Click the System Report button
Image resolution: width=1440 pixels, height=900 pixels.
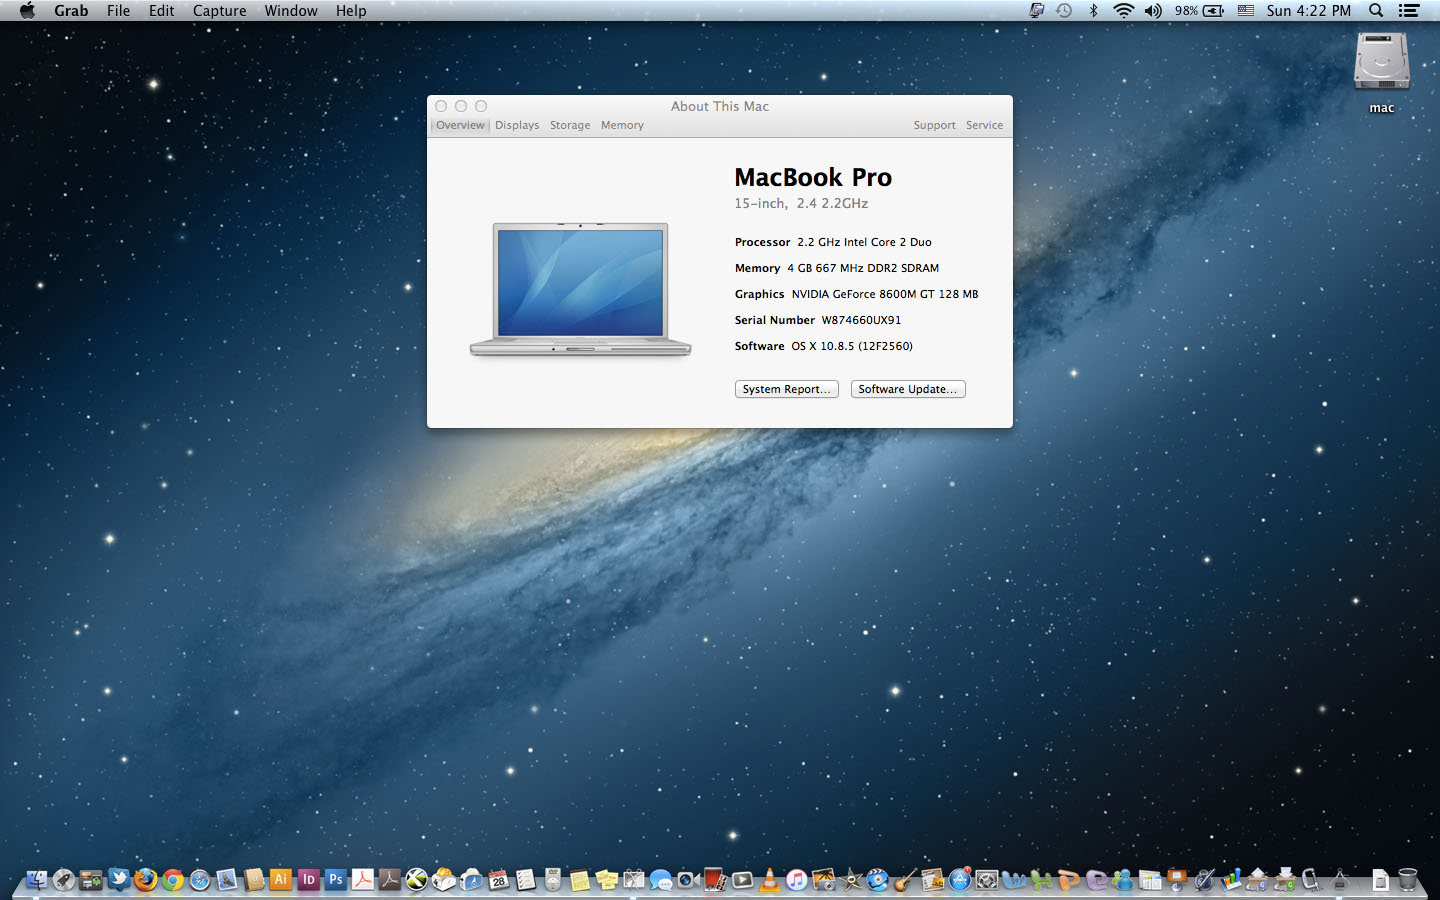pyautogui.click(x=786, y=389)
